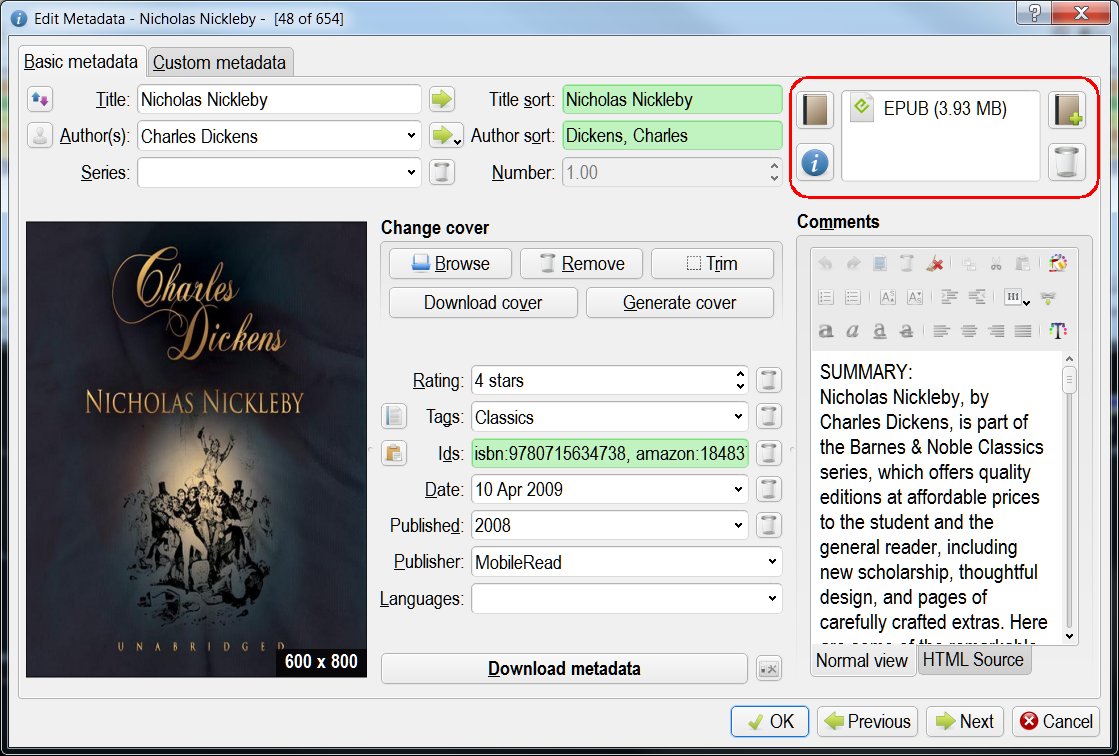The image size is (1119, 756).
Task: Undo in comments editor toolbar
Action: pos(826,263)
